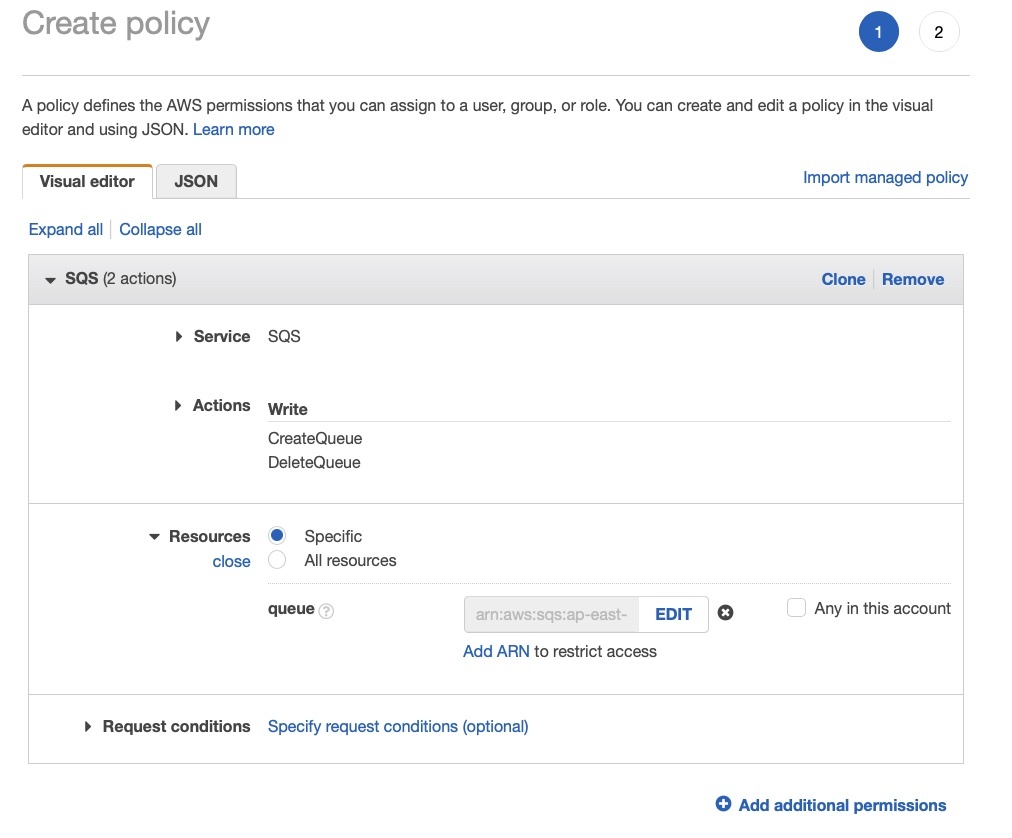Select the Specific resources radio button
The image size is (1012, 838).
click(x=278, y=536)
